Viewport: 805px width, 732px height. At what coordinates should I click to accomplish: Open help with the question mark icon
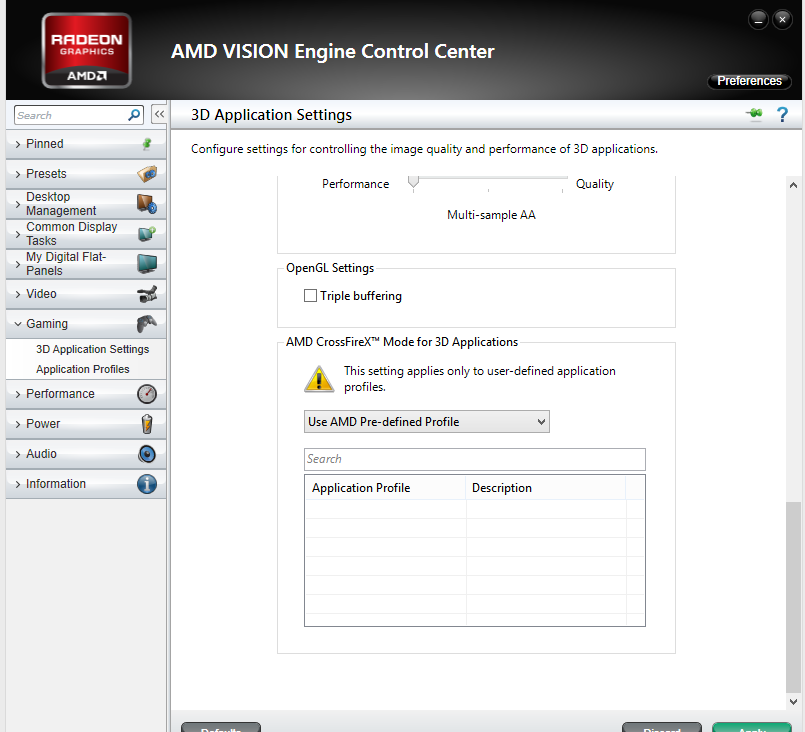[782, 114]
